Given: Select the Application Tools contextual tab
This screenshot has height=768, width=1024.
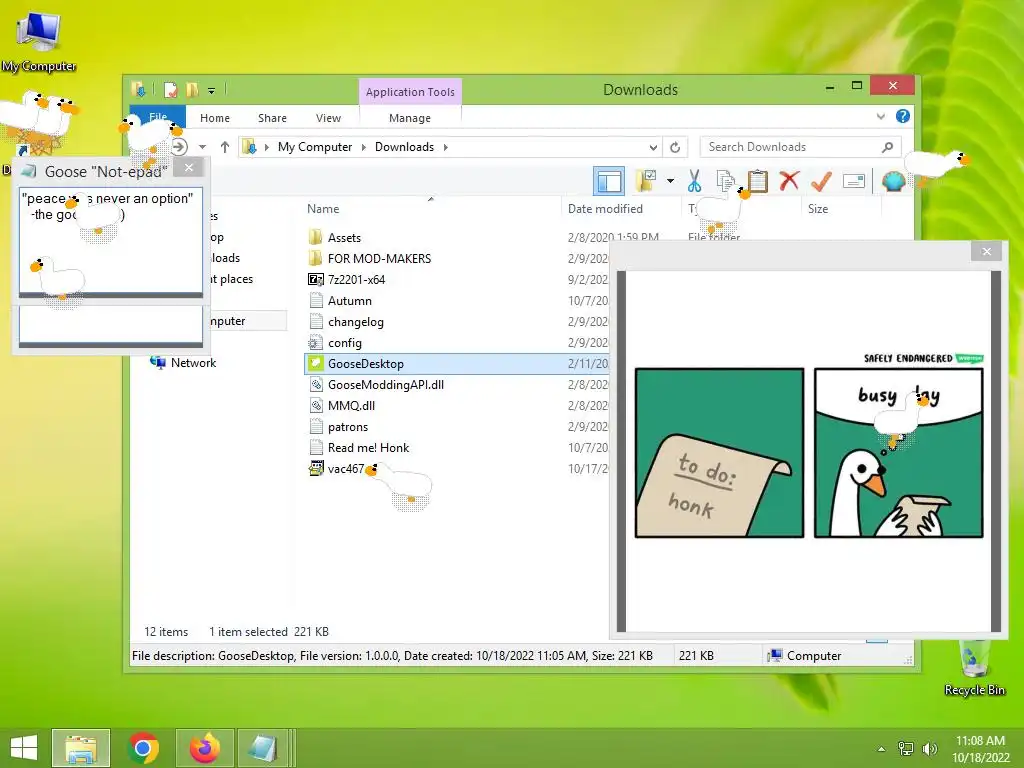Looking at the screenshot, I should click(x=410, y=92).
